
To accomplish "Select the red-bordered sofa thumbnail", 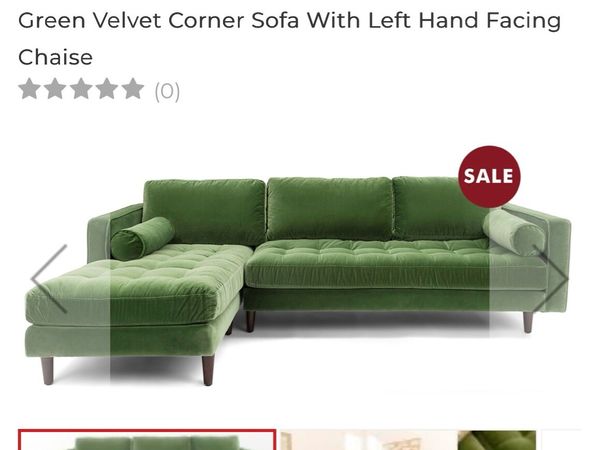I will [x=147, y=440].
